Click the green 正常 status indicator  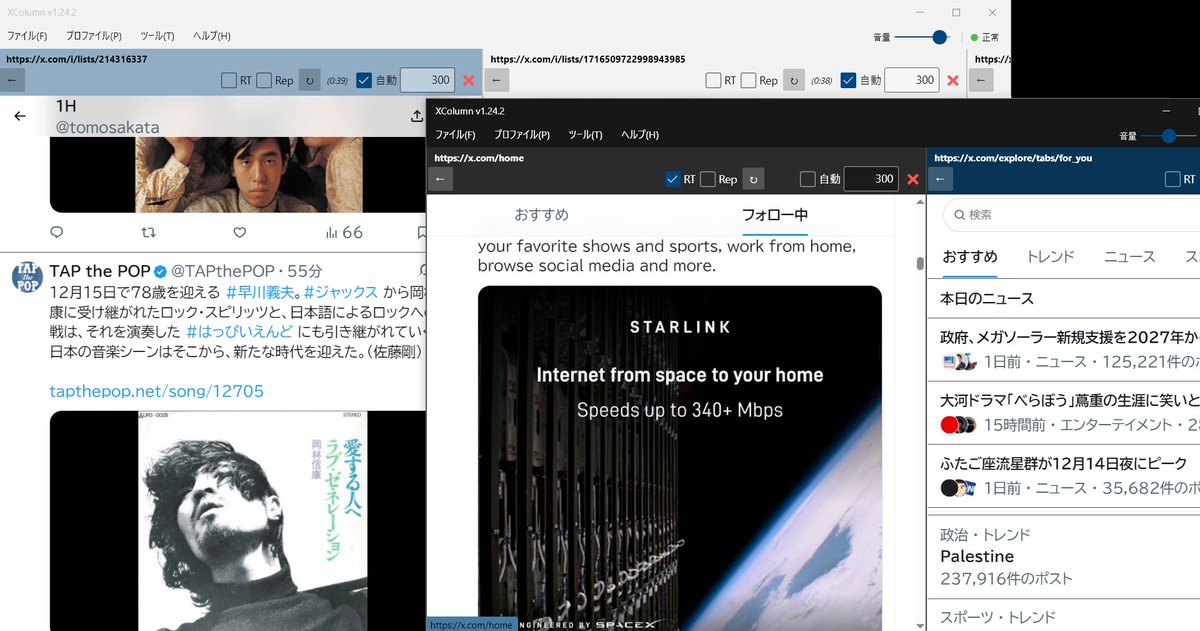[x=983, y=37]
